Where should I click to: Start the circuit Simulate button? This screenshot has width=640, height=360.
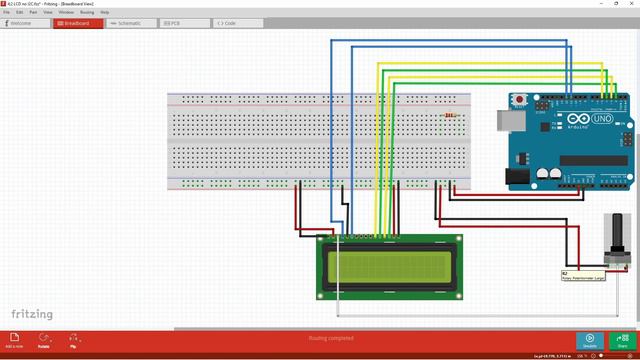(590, 341)
